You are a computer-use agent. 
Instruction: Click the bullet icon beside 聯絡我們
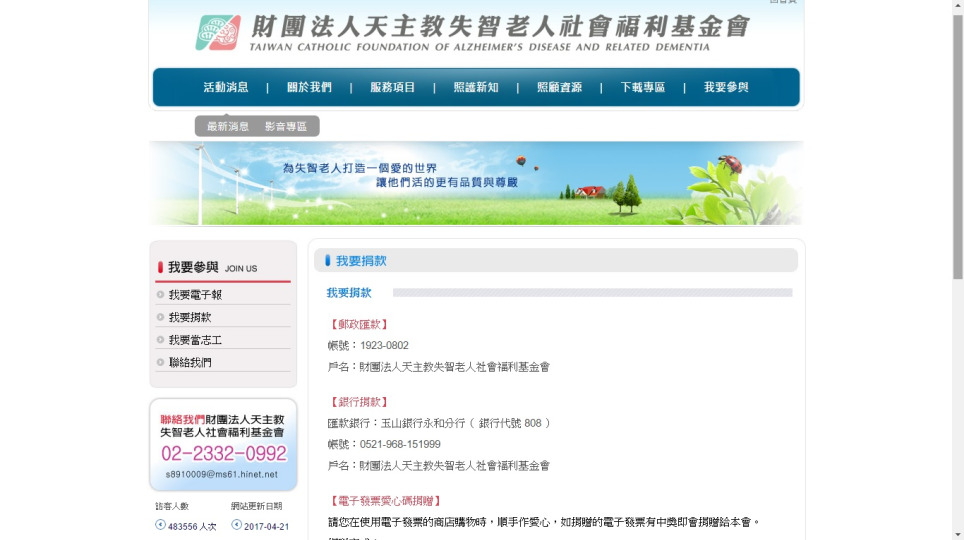click(x=160, y=362)
